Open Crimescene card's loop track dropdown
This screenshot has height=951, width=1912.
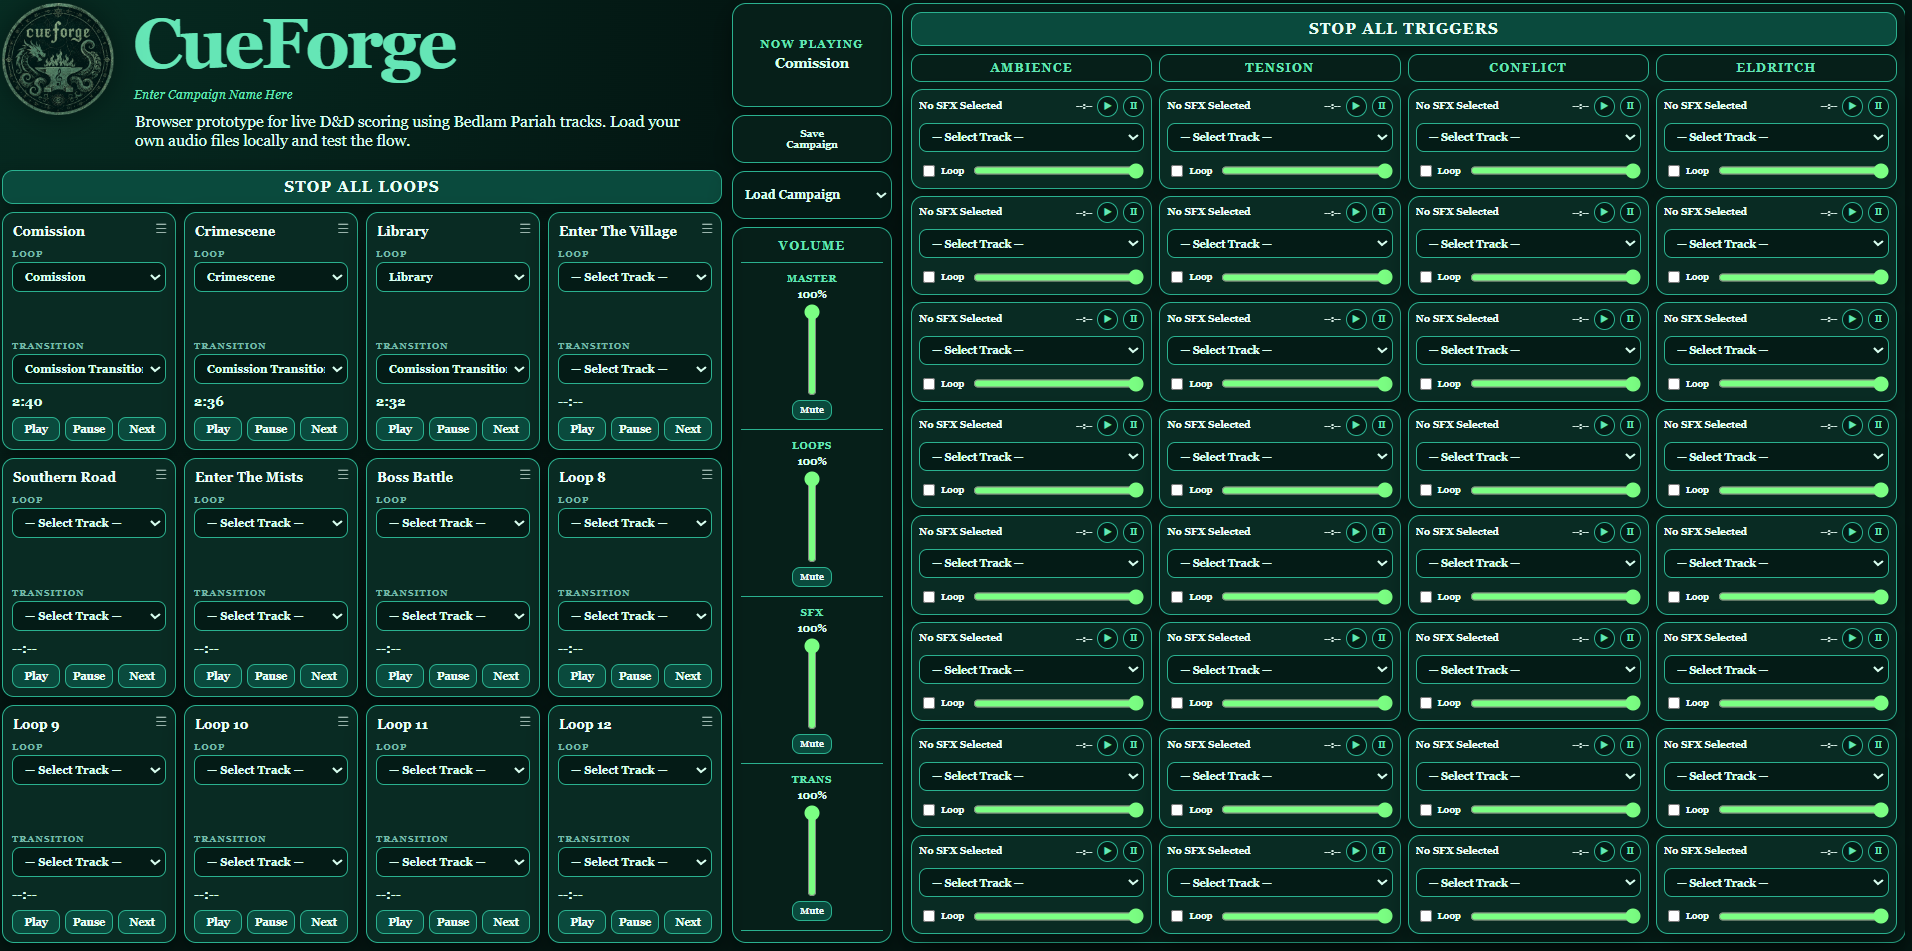(x=271, y=277)
